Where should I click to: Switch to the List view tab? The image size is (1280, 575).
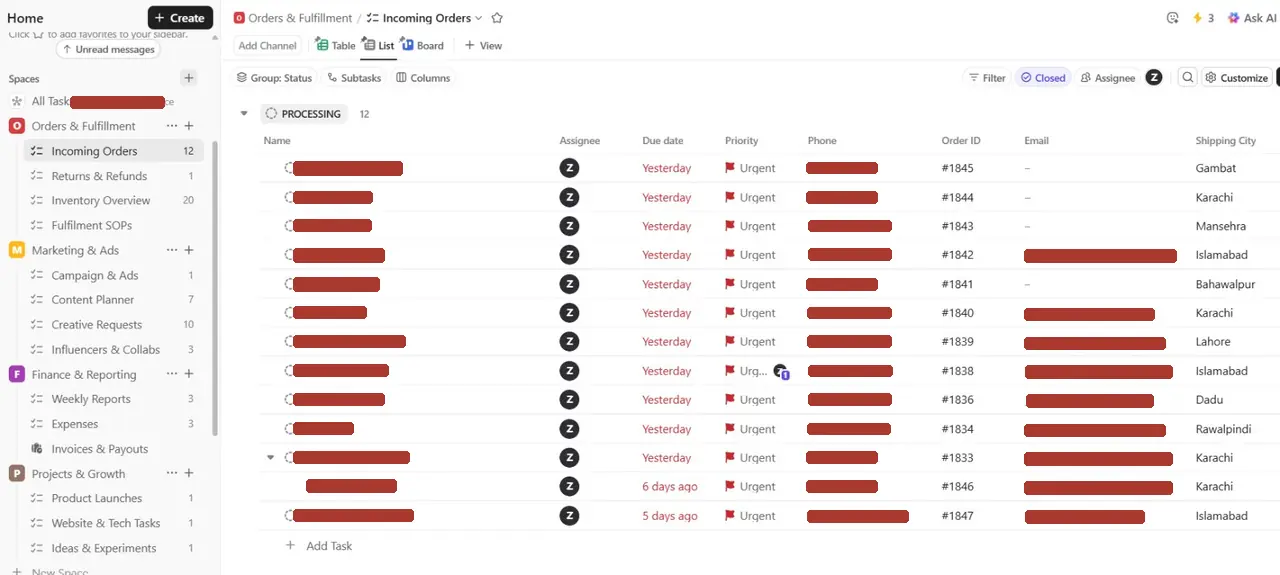click(x=378, y=45)
